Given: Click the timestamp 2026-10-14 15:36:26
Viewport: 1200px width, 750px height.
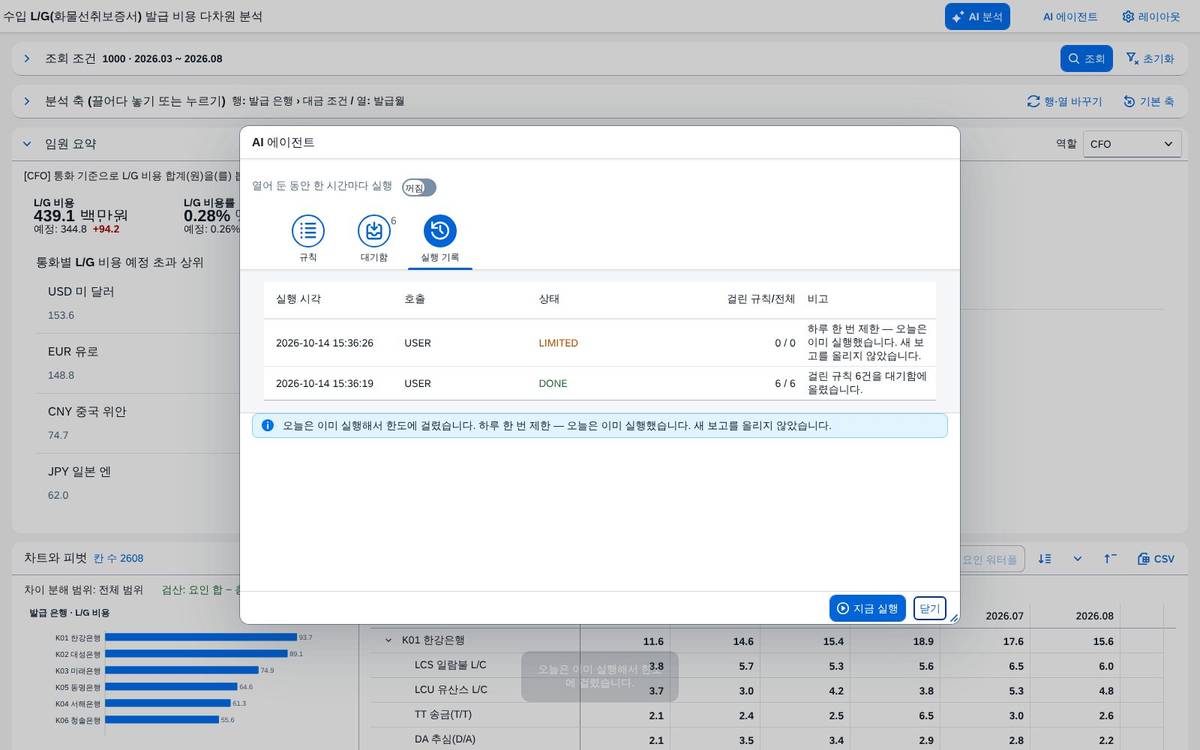Looking at the screenshot, I should point(324,343).
